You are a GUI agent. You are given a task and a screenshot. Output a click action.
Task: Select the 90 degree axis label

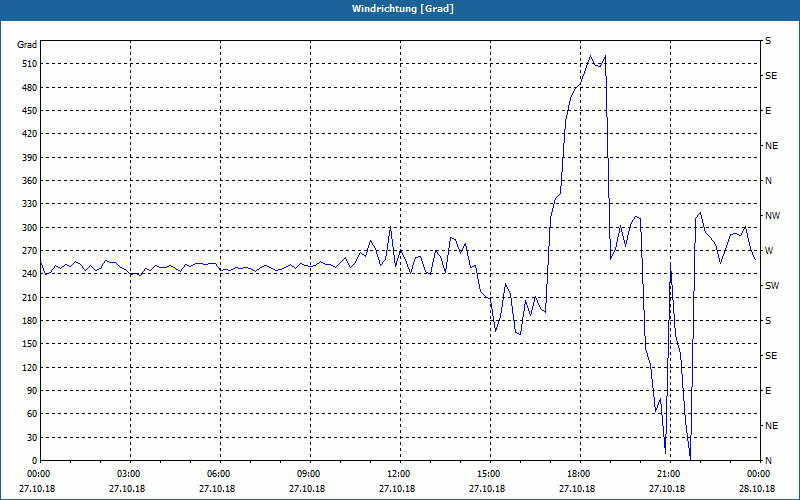pyautogui.click(x=32, y=391)
